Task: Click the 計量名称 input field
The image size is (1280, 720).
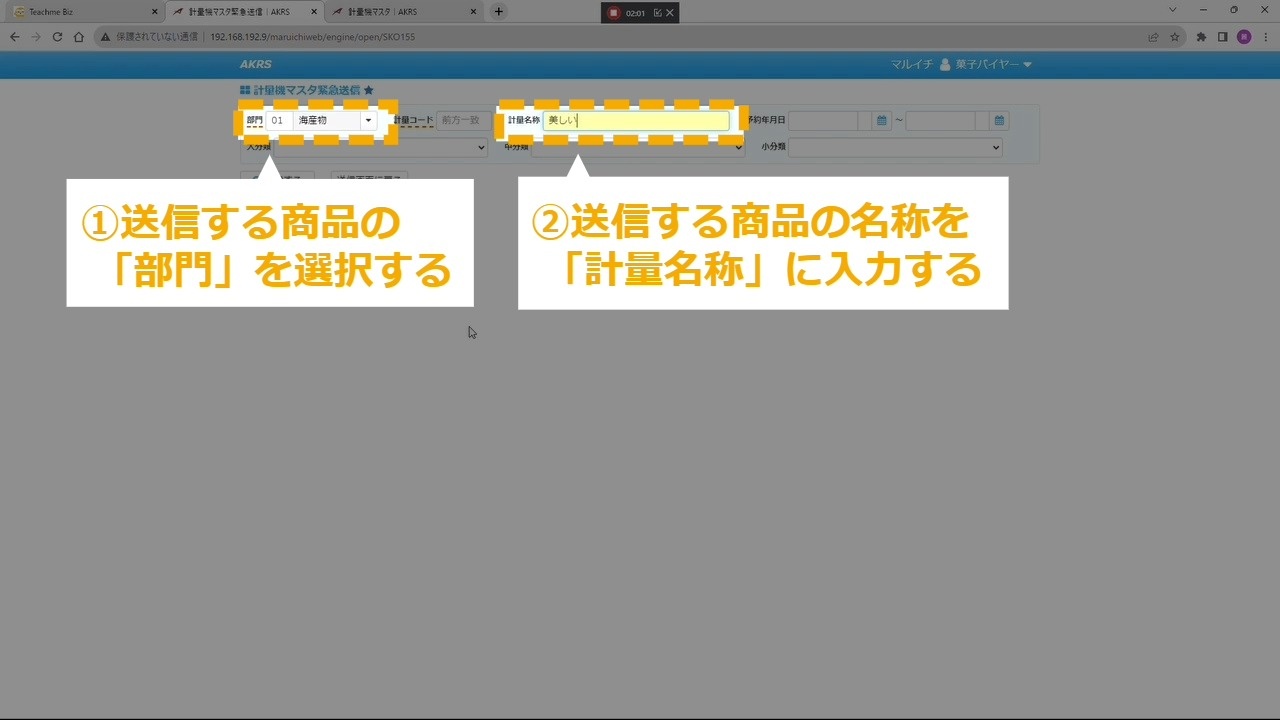Action: coord(636,121)
